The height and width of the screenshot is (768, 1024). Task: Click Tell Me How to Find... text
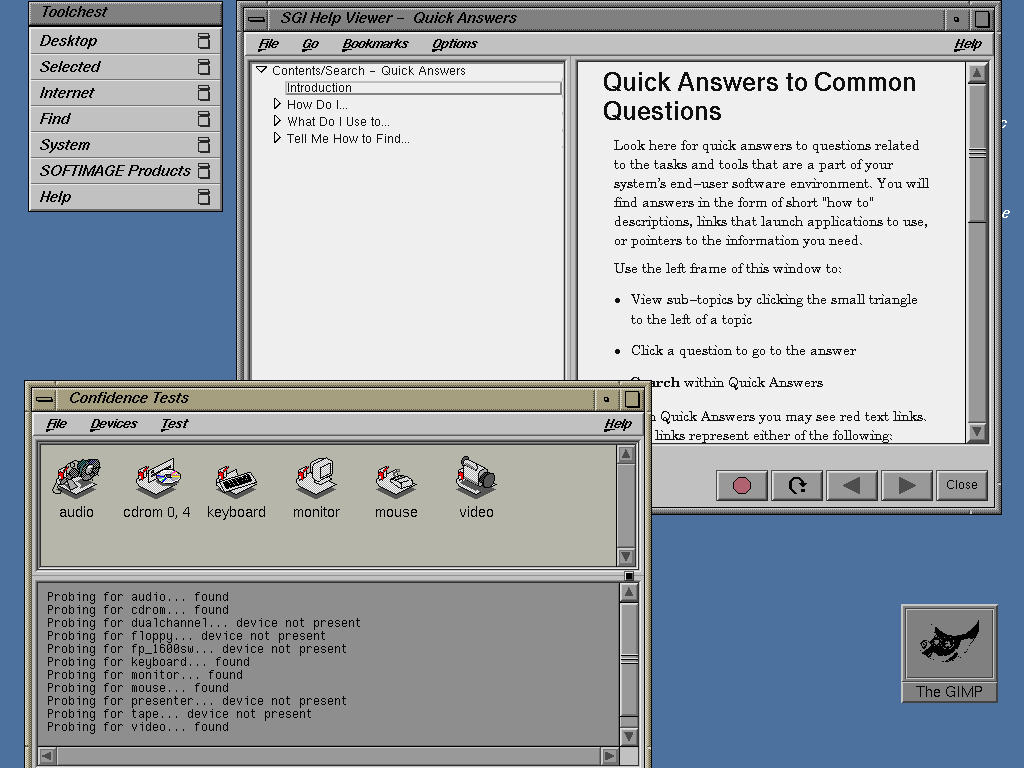click(x=348, y=138)
